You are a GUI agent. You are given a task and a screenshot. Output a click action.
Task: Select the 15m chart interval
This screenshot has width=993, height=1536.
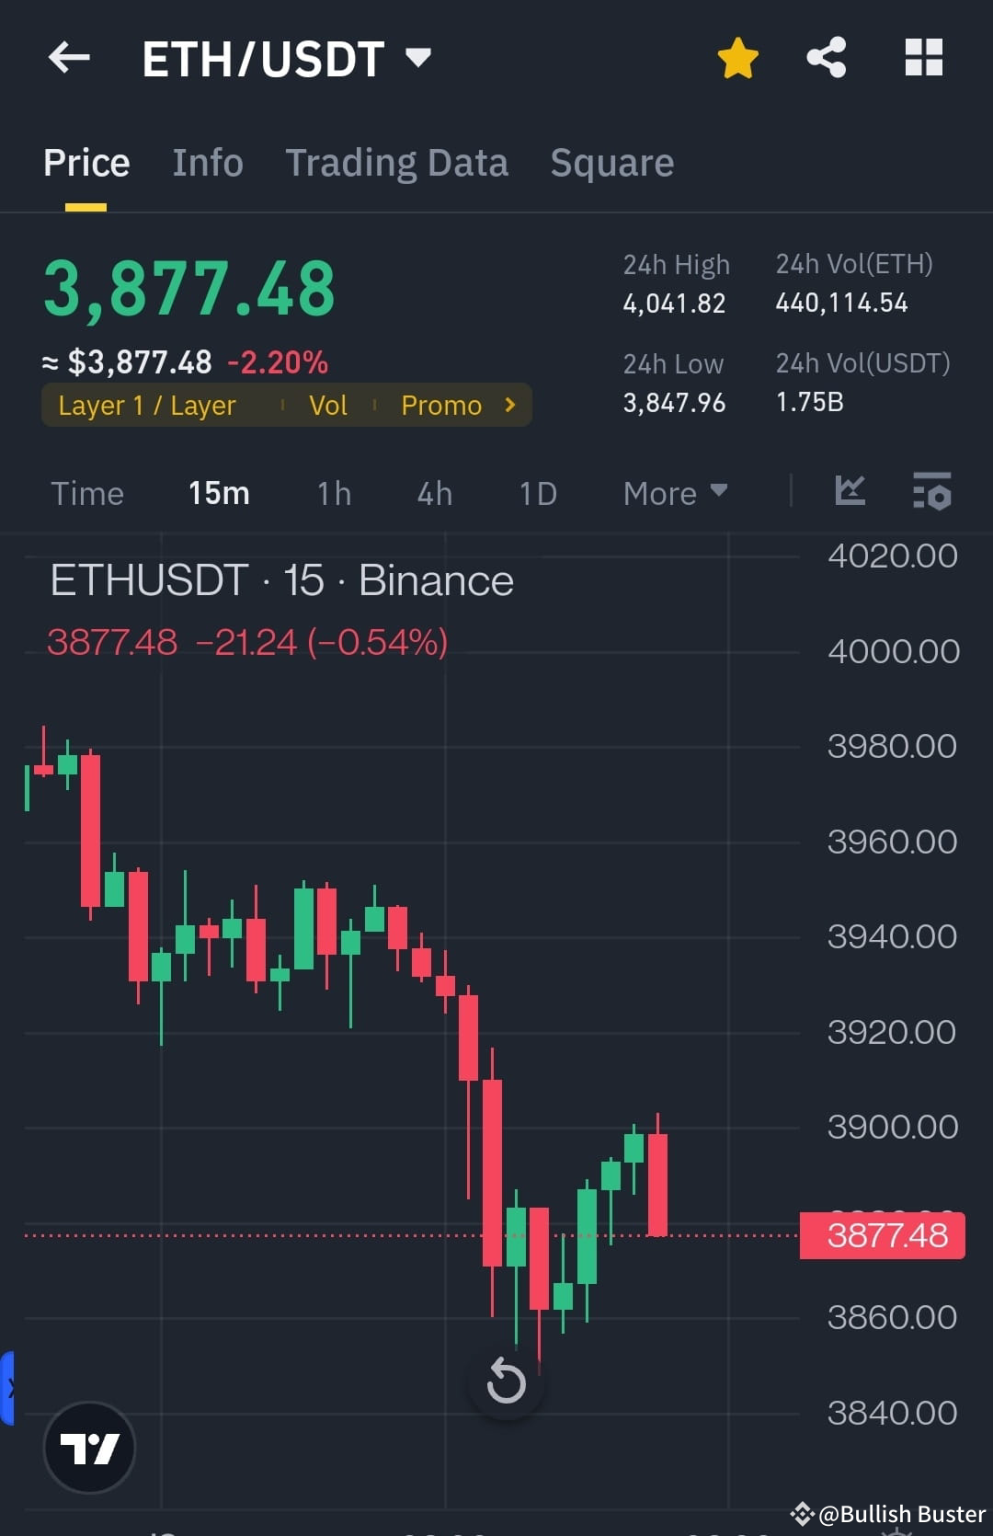coord(219,493)
